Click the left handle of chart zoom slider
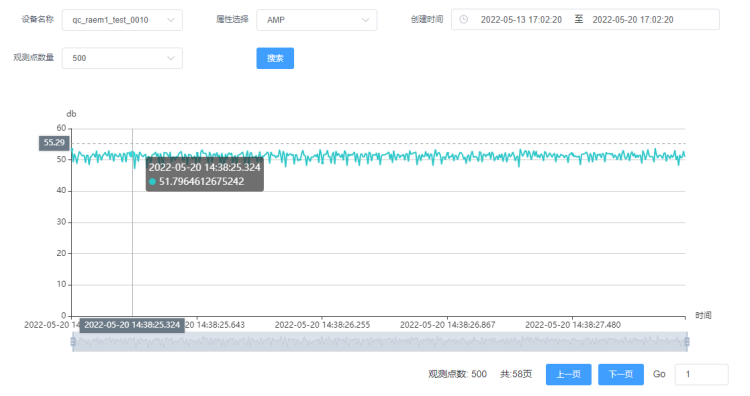 pos(73,341)
